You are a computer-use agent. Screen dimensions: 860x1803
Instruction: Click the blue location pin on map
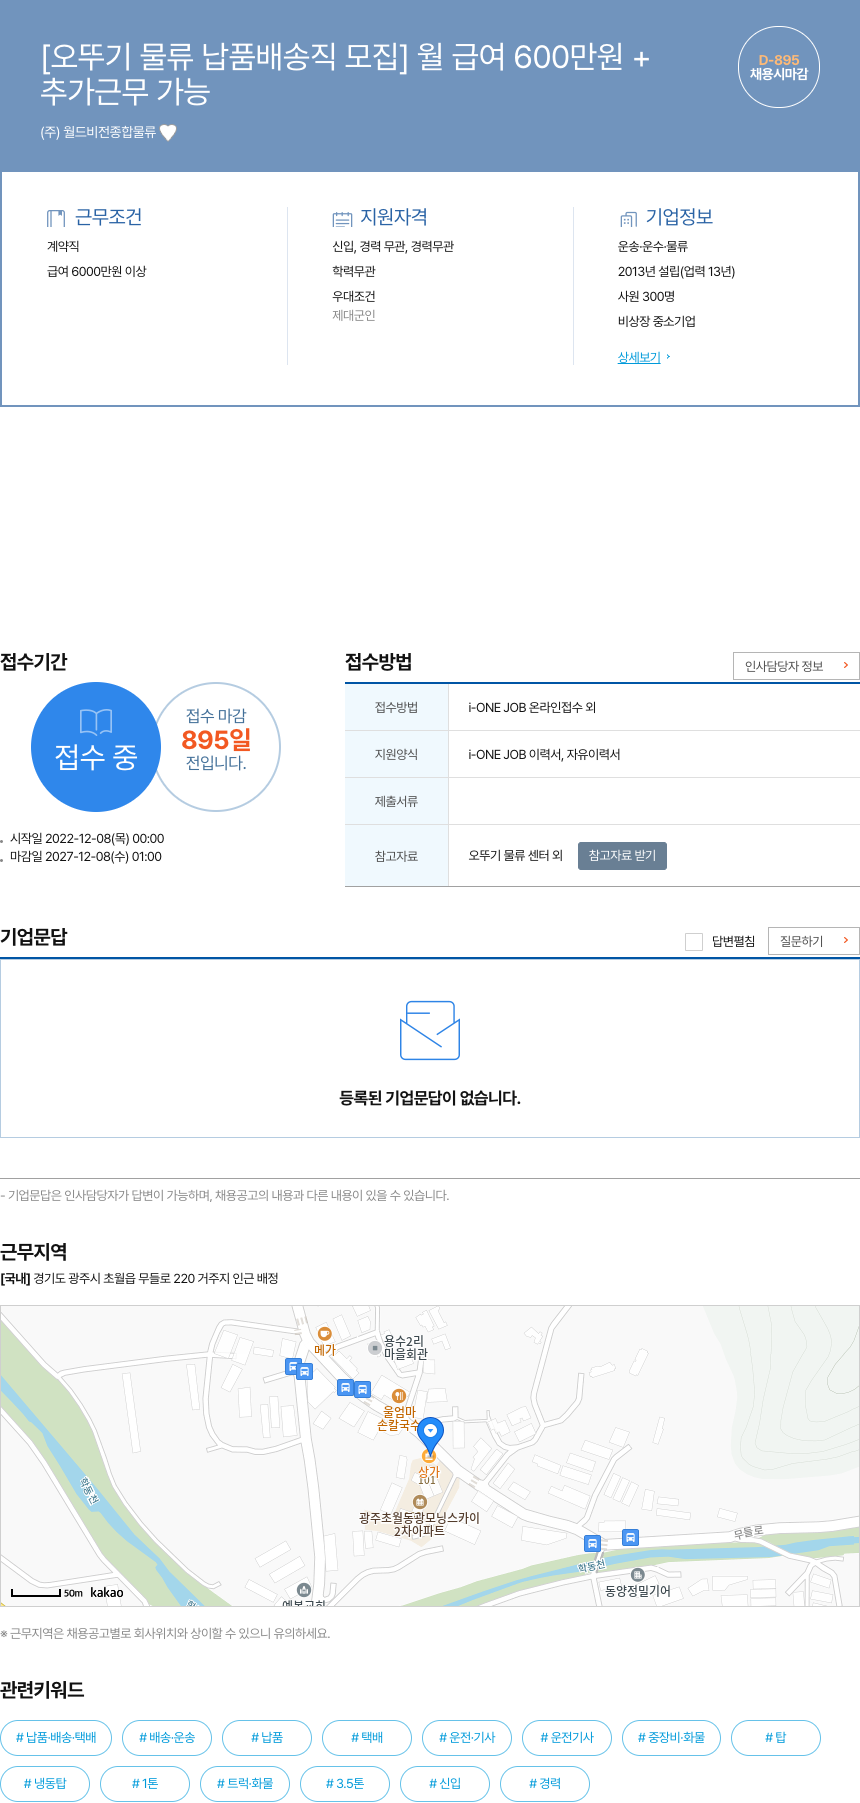click(x=430, y=1437)
